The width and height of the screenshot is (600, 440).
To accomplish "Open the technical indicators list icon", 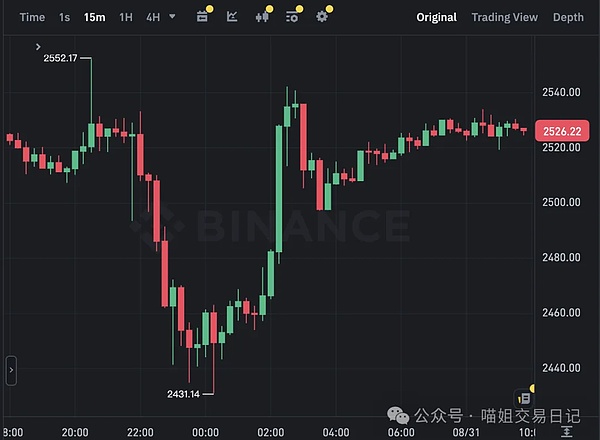I will click(292, 17).
